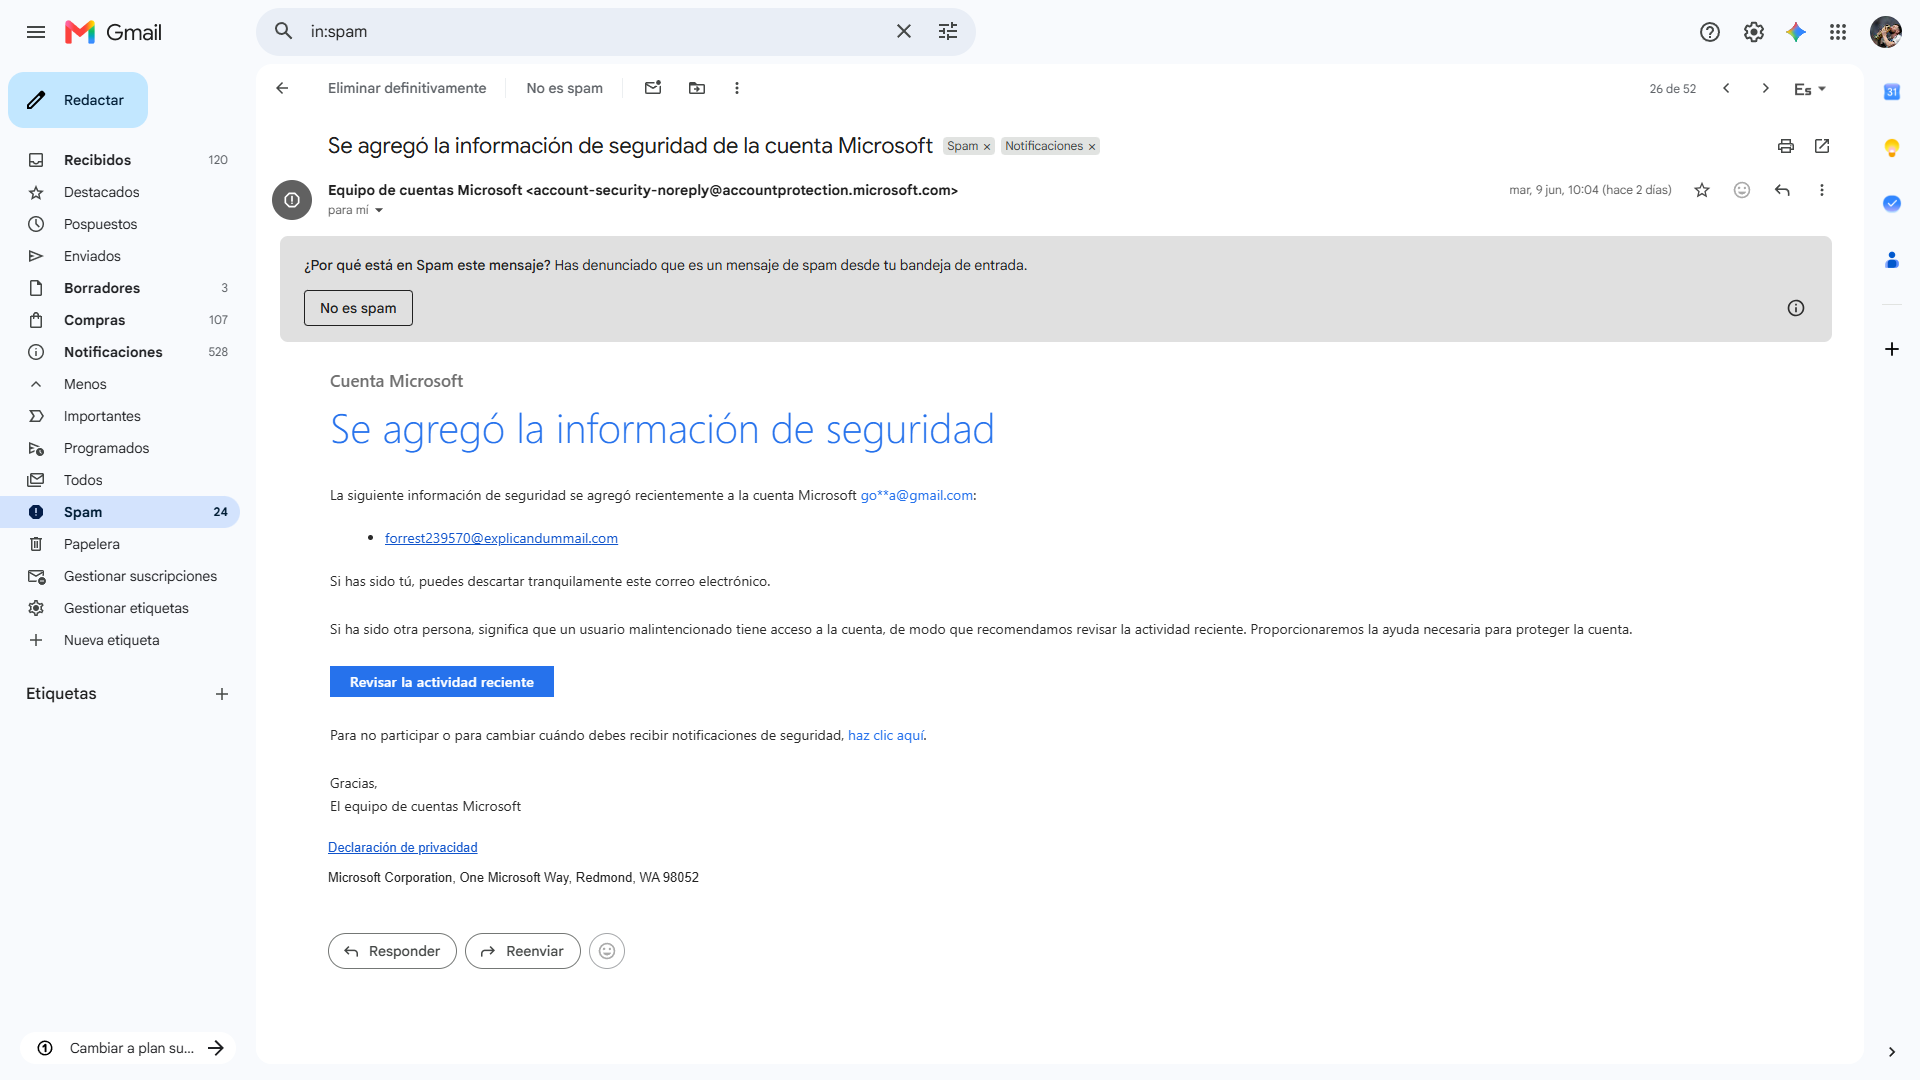
Task: Open Borradores folder
Action: click(120, 288)
